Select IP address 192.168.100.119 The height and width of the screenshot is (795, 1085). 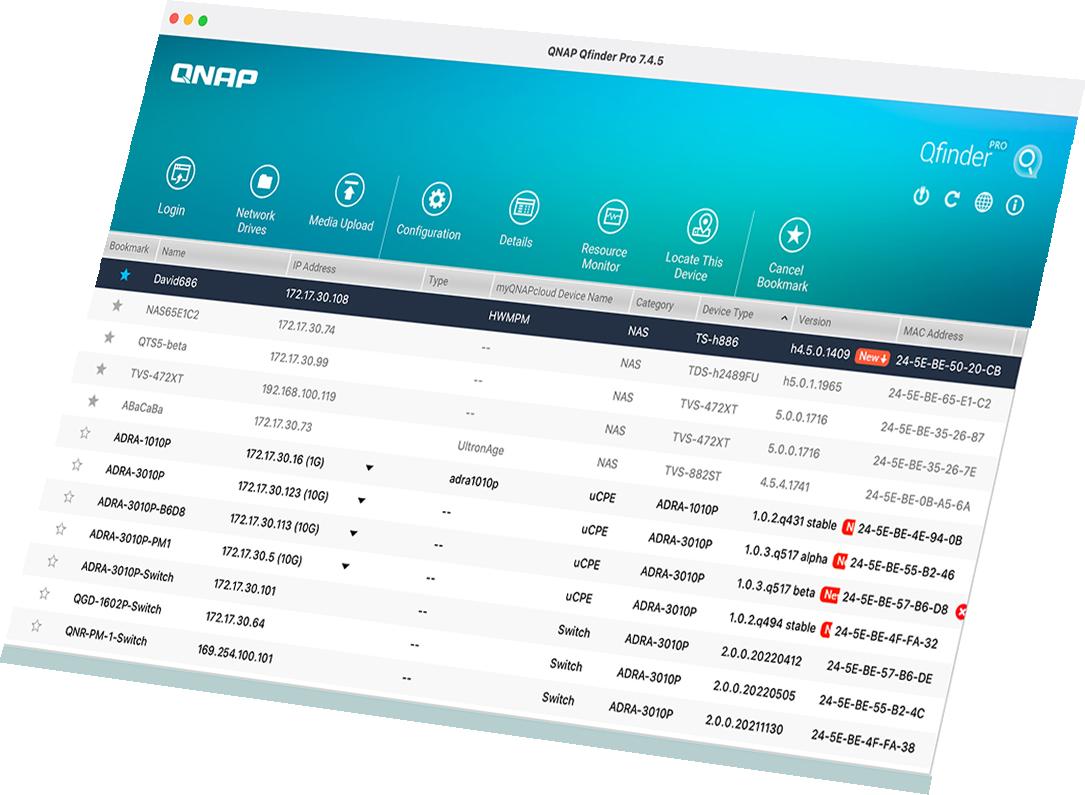pos(299,393)
